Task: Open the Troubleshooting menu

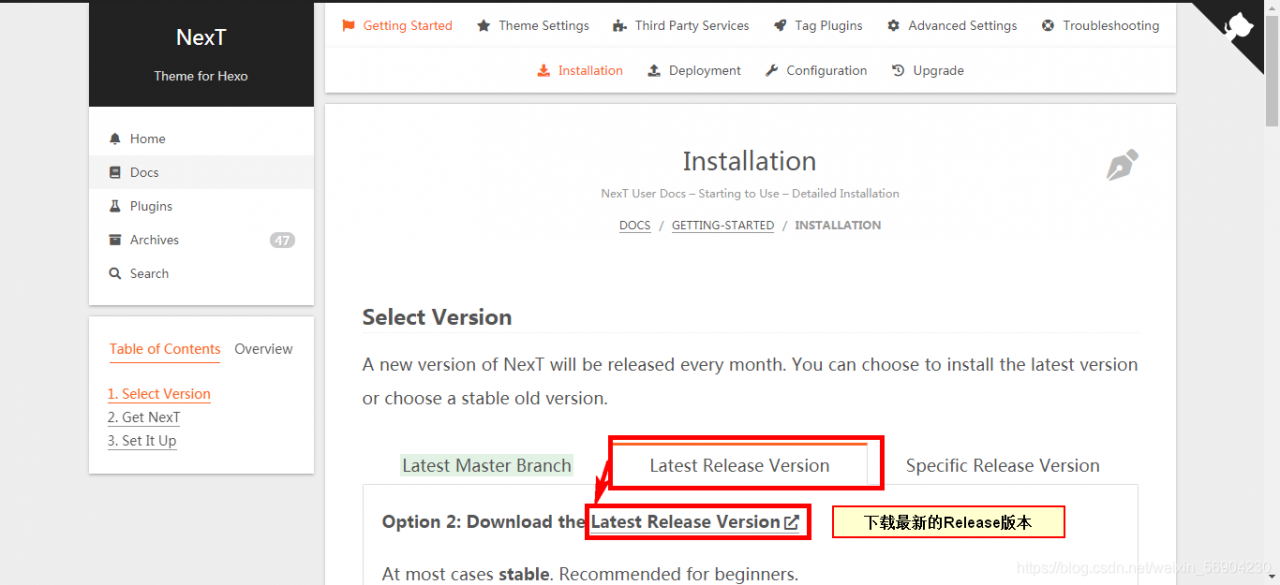Action: point(1100,26)
